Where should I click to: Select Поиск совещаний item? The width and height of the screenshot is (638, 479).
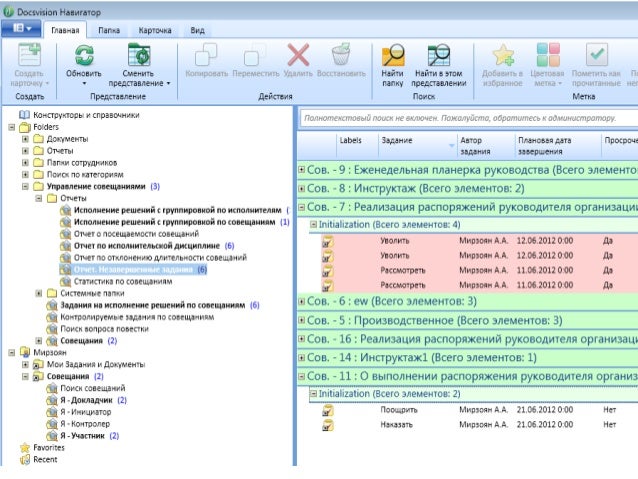(93, 388)
